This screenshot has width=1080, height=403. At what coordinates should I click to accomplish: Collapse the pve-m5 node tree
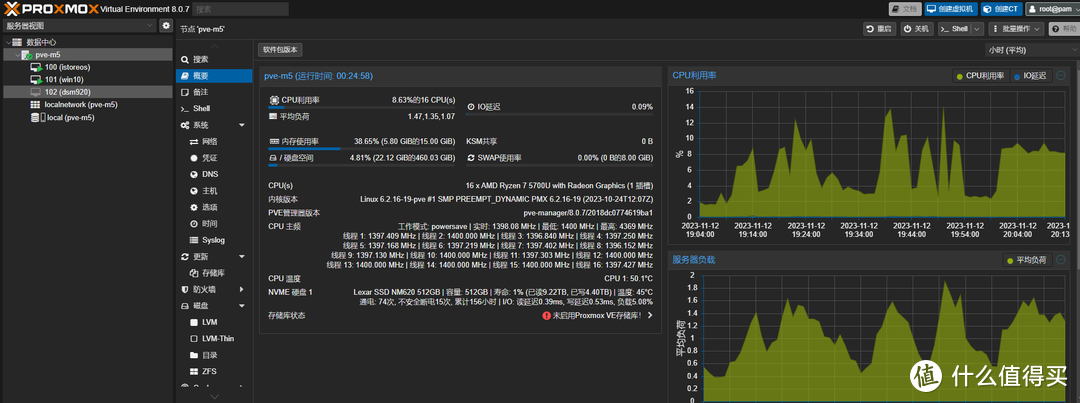(x=18, y=54)
